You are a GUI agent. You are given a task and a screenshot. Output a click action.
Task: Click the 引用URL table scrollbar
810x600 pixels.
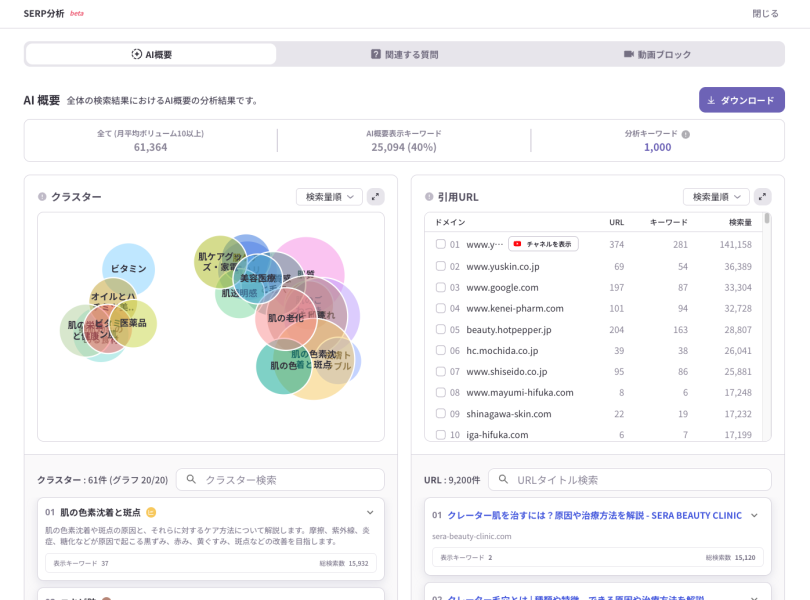pyautogui.click(x=767, y=219)
